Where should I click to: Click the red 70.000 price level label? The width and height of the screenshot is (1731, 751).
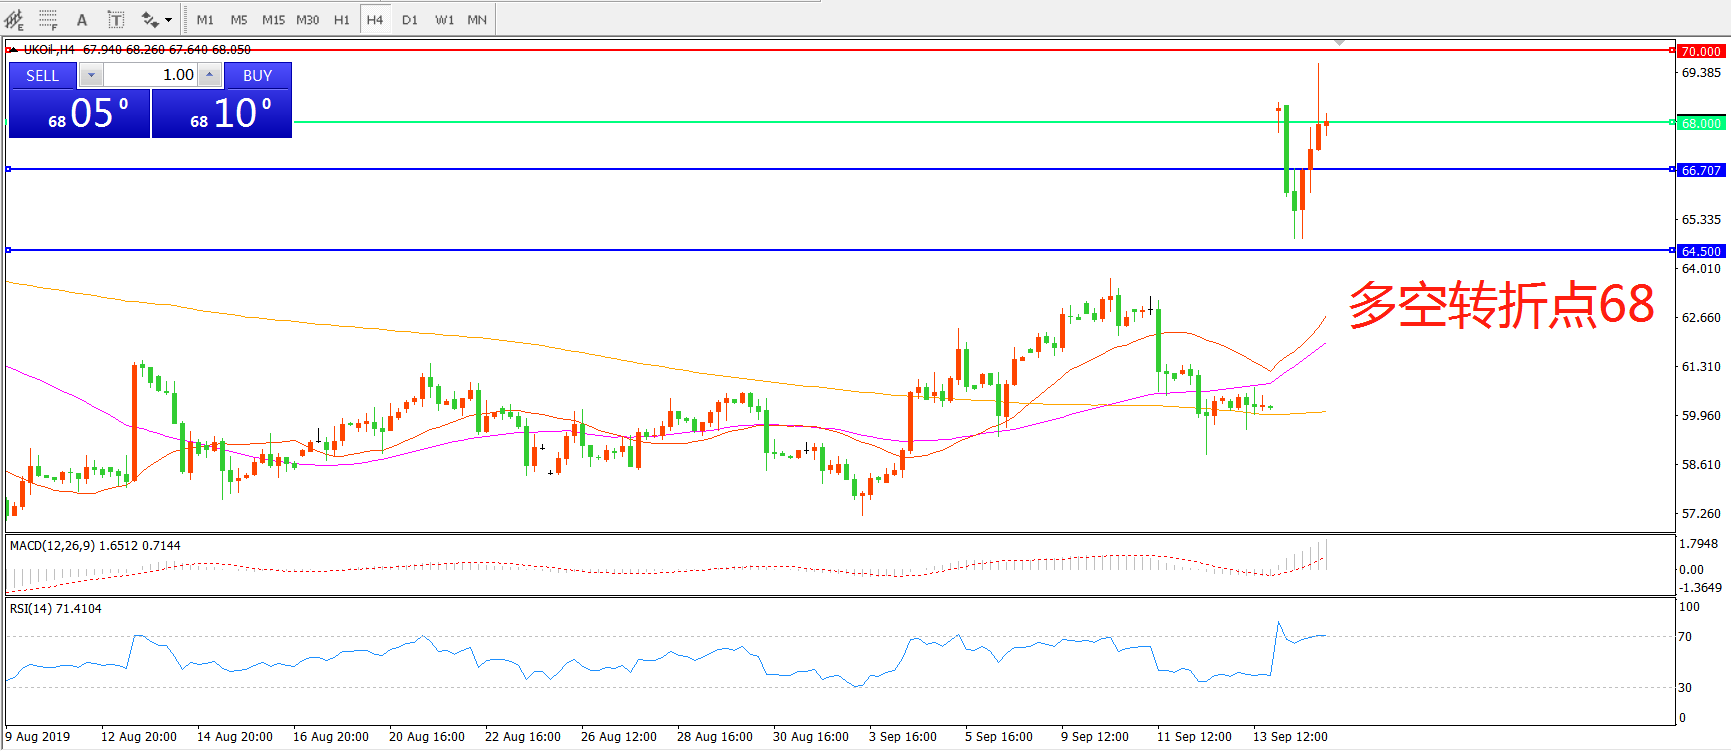[x=1700, y=51]
